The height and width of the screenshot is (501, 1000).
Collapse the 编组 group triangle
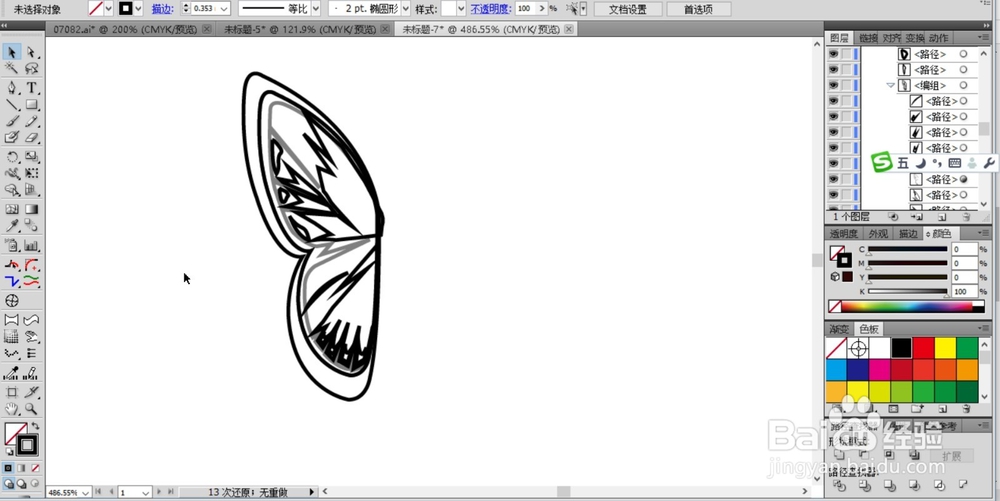point(890,85)
